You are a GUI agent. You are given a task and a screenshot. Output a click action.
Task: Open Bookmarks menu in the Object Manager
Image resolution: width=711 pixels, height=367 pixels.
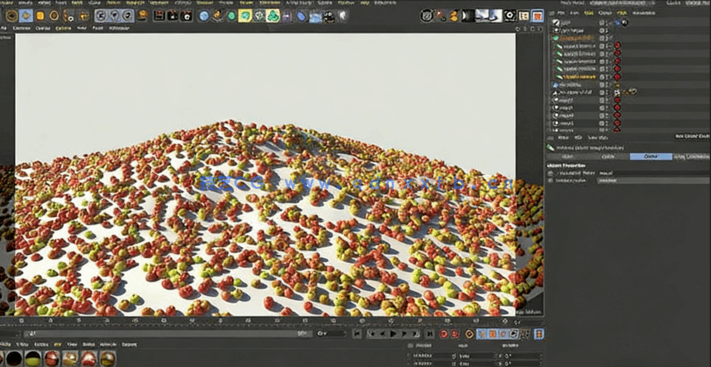[x=643, y=13]
